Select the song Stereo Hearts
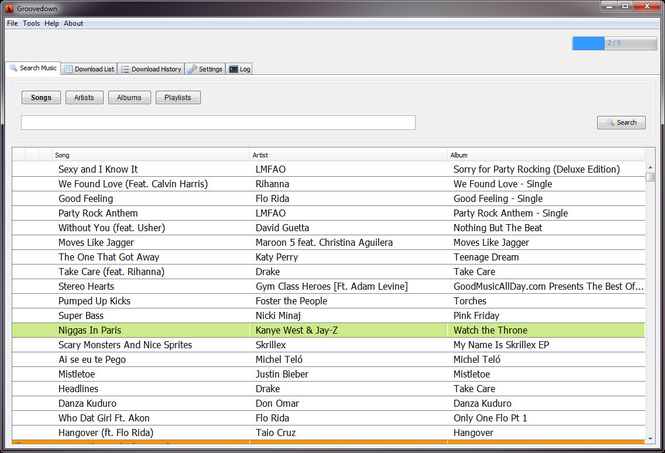 (x=86, y=286)
